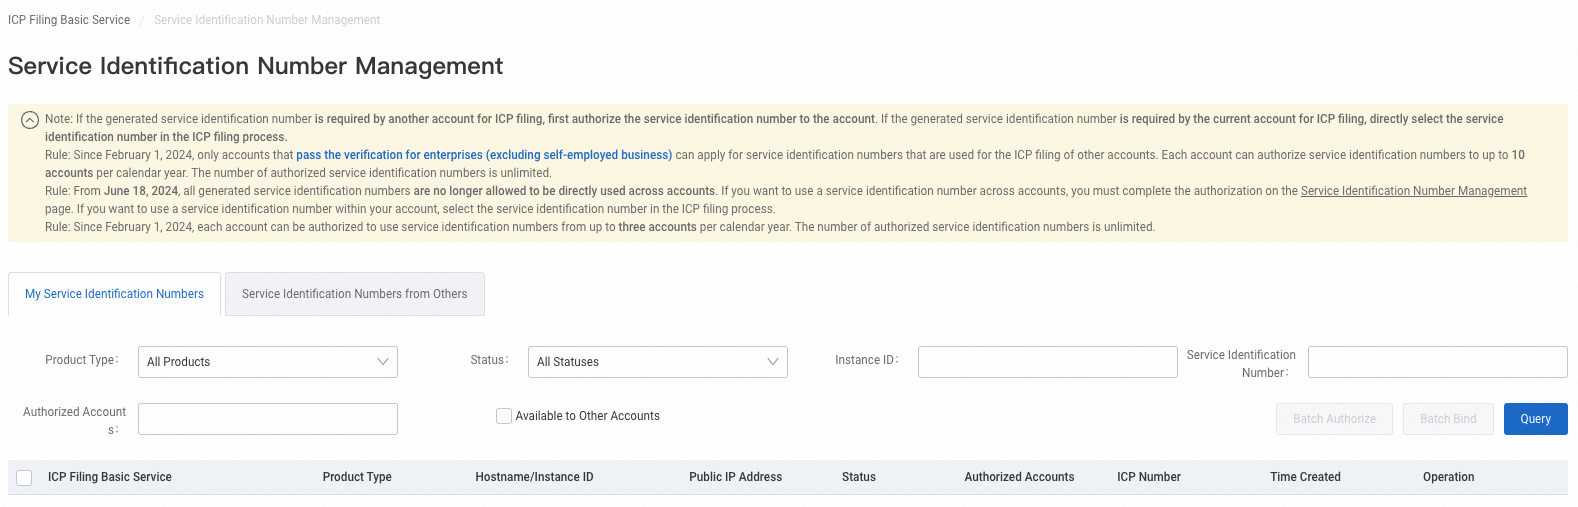Focus the Instance ID input field
Screen dimensions: 1578x507
click(x=1047, y=362)
